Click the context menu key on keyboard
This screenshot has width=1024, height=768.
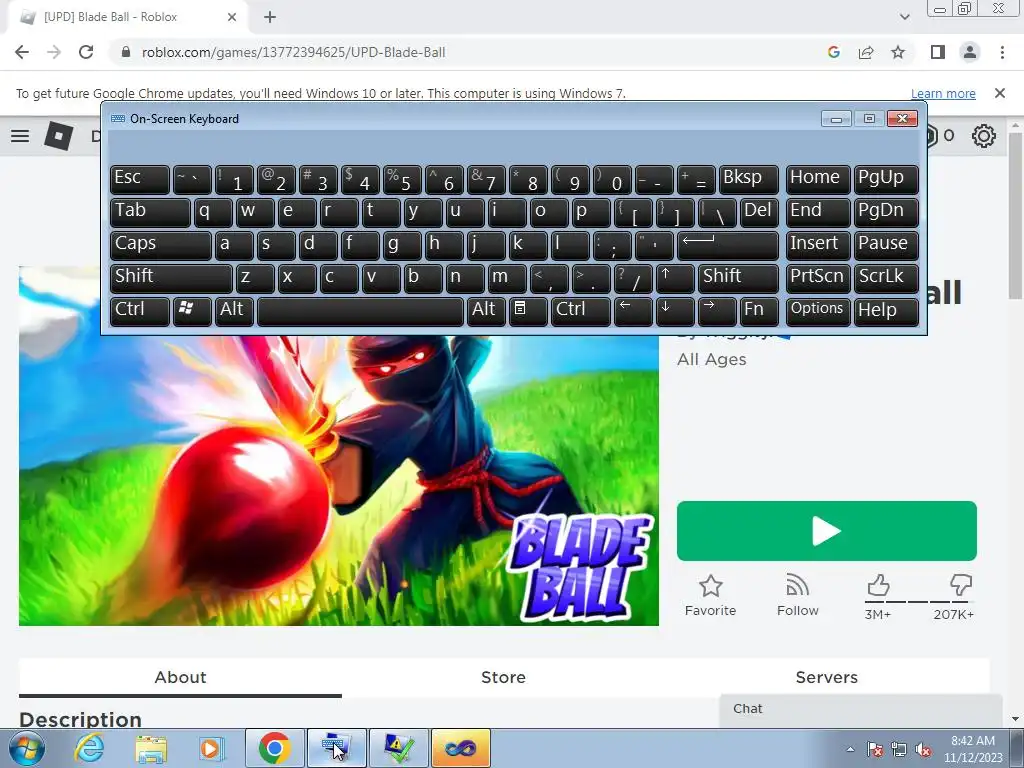528,310
